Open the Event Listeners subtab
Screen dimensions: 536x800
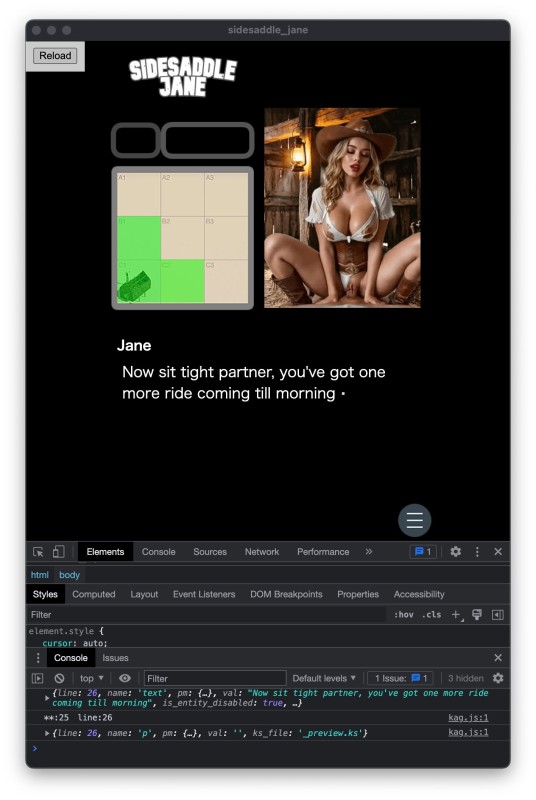coord(204,594)
